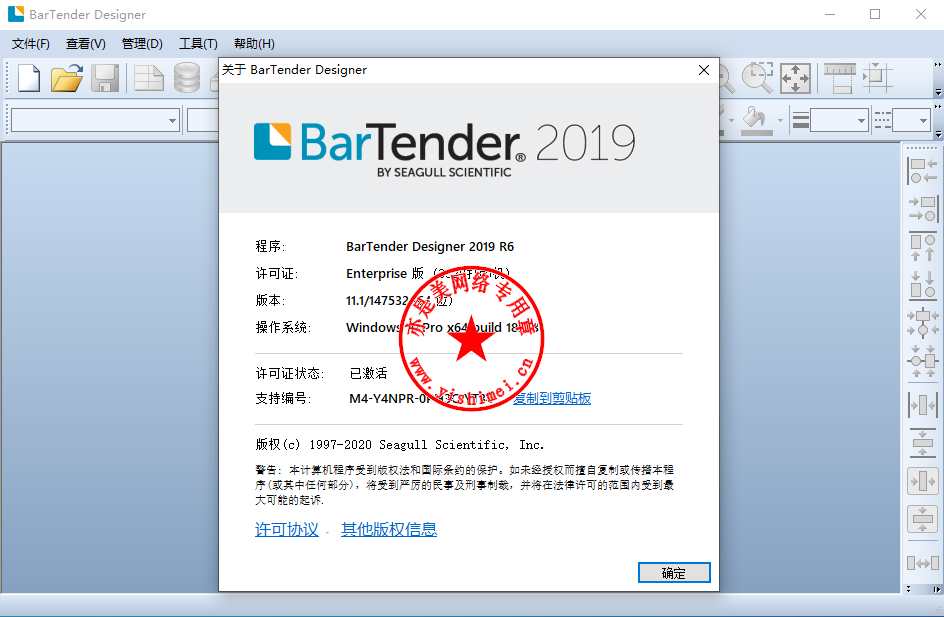Screen dimensions: 944x617
Task: Click the 复制到剪贴板 link
Action: [x=552, y=398]
